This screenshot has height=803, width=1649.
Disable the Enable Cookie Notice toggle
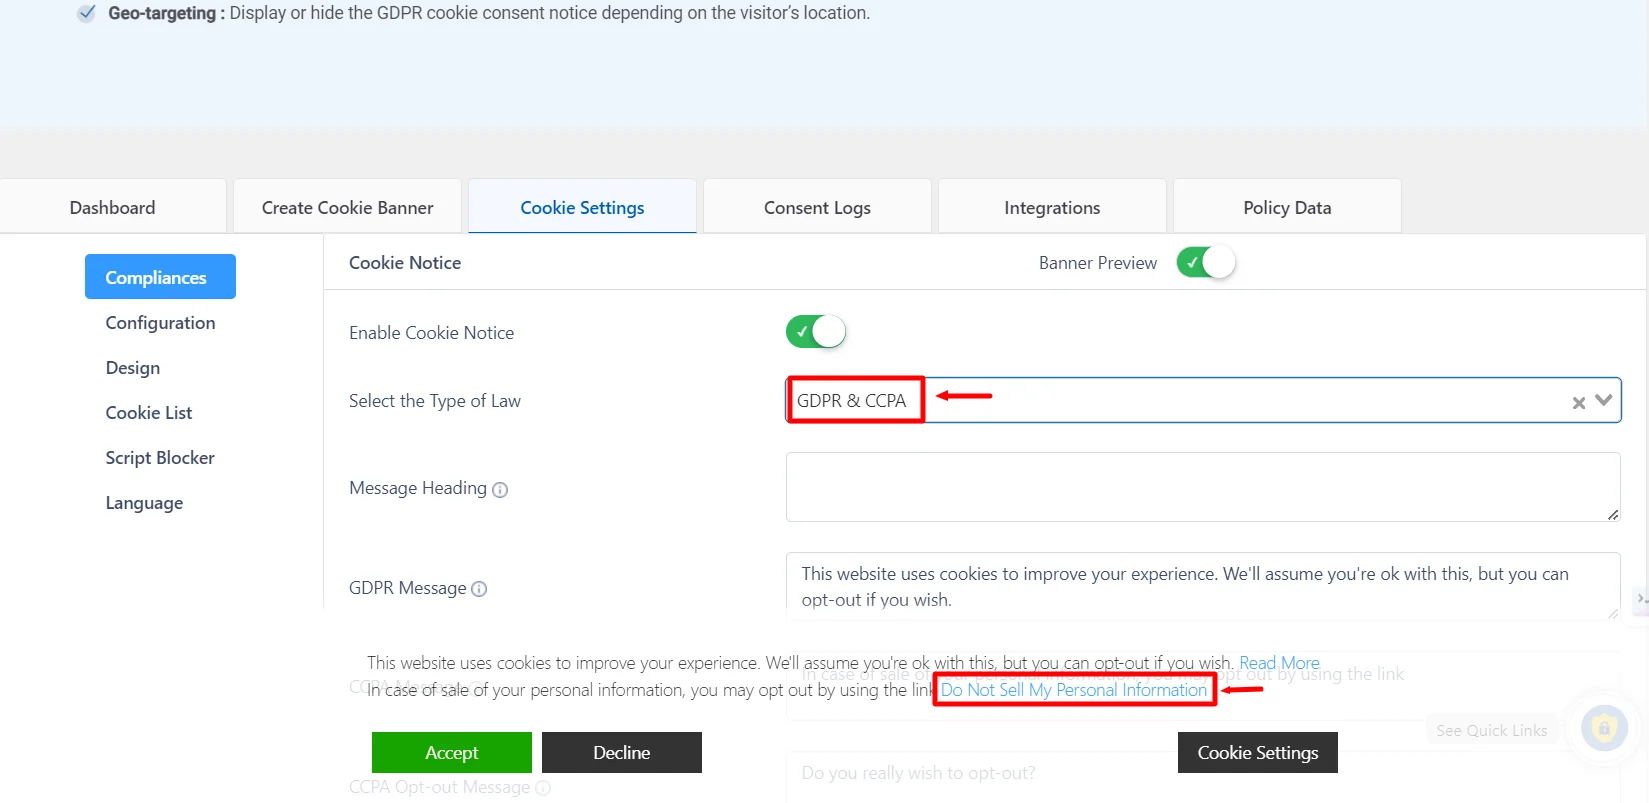click(815, 332)
